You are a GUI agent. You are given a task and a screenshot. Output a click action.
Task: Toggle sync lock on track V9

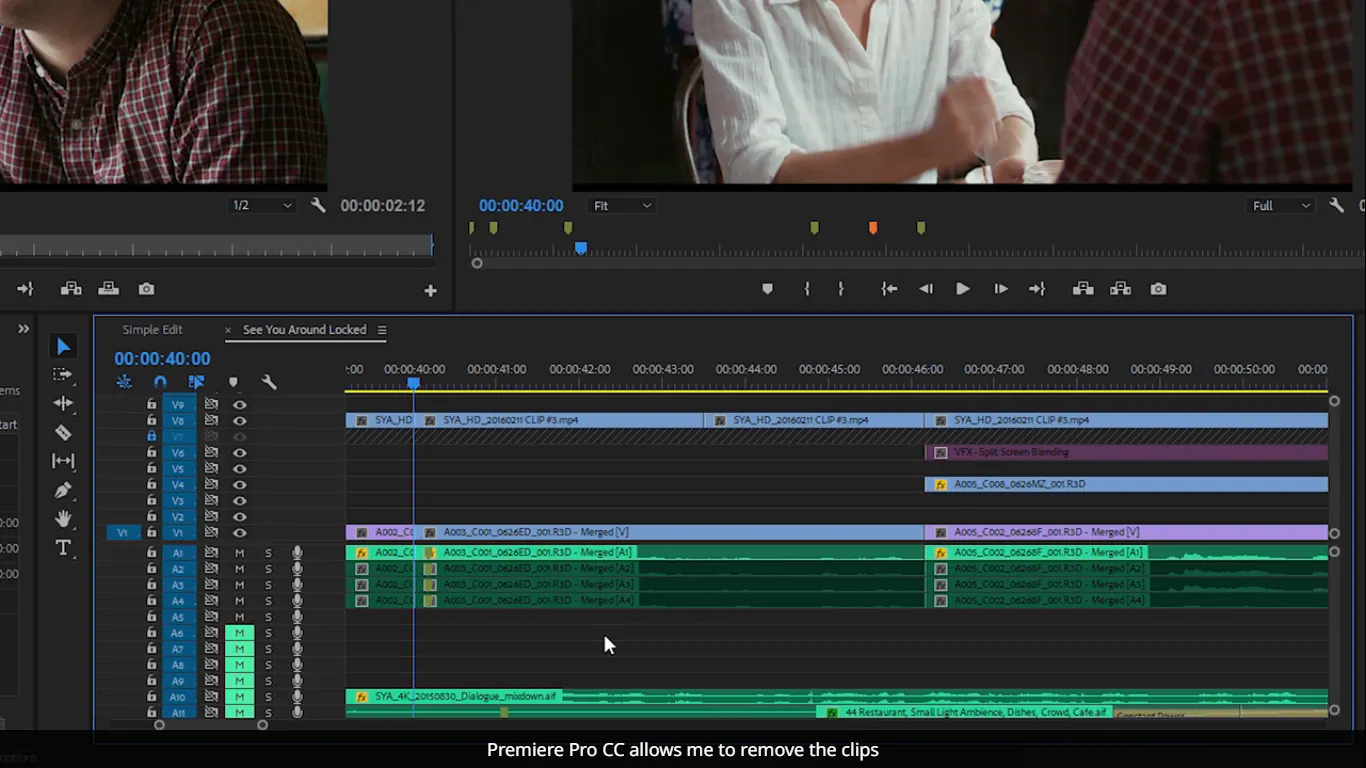pyautogui.click(x=211, y=405)
